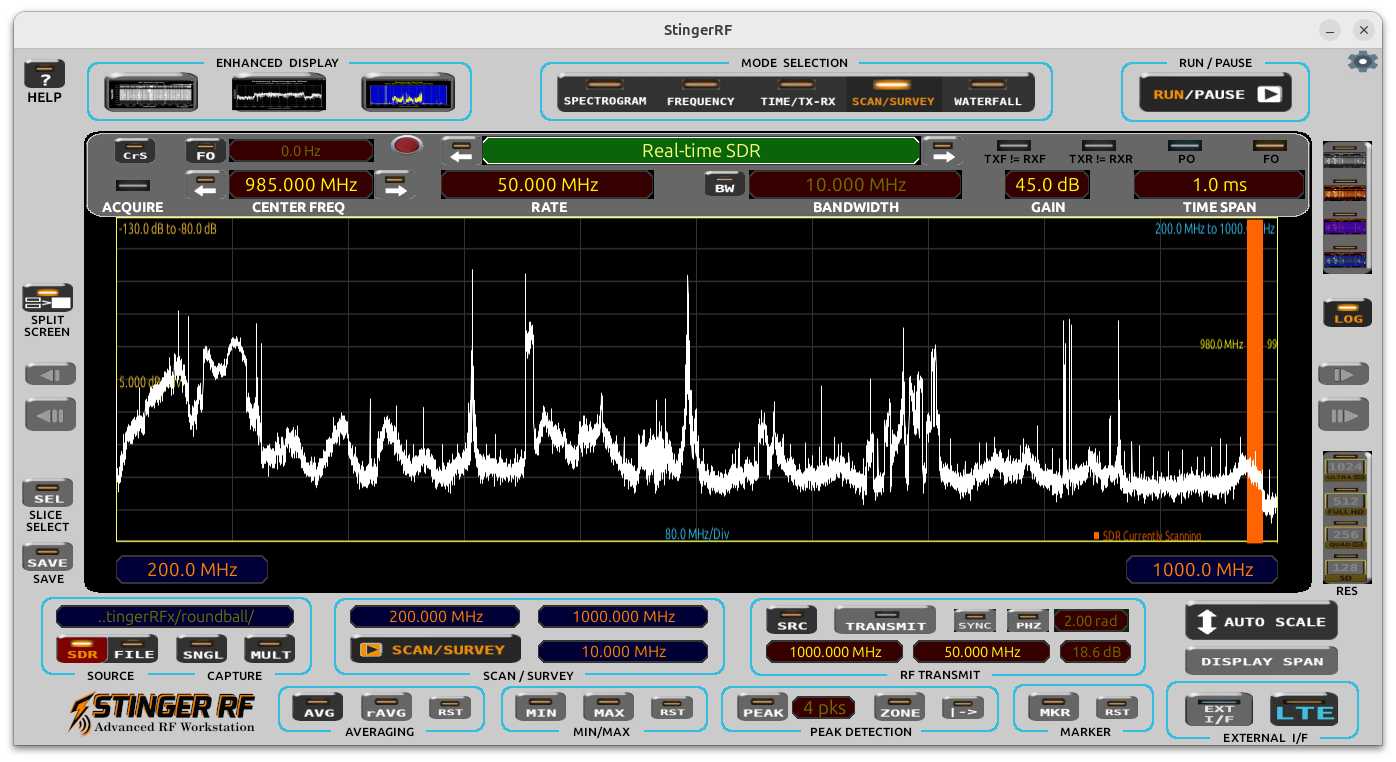Toggle the PO indicator
The width and height of the screenshot is (1396, 762).
[x=1185, y=146]
